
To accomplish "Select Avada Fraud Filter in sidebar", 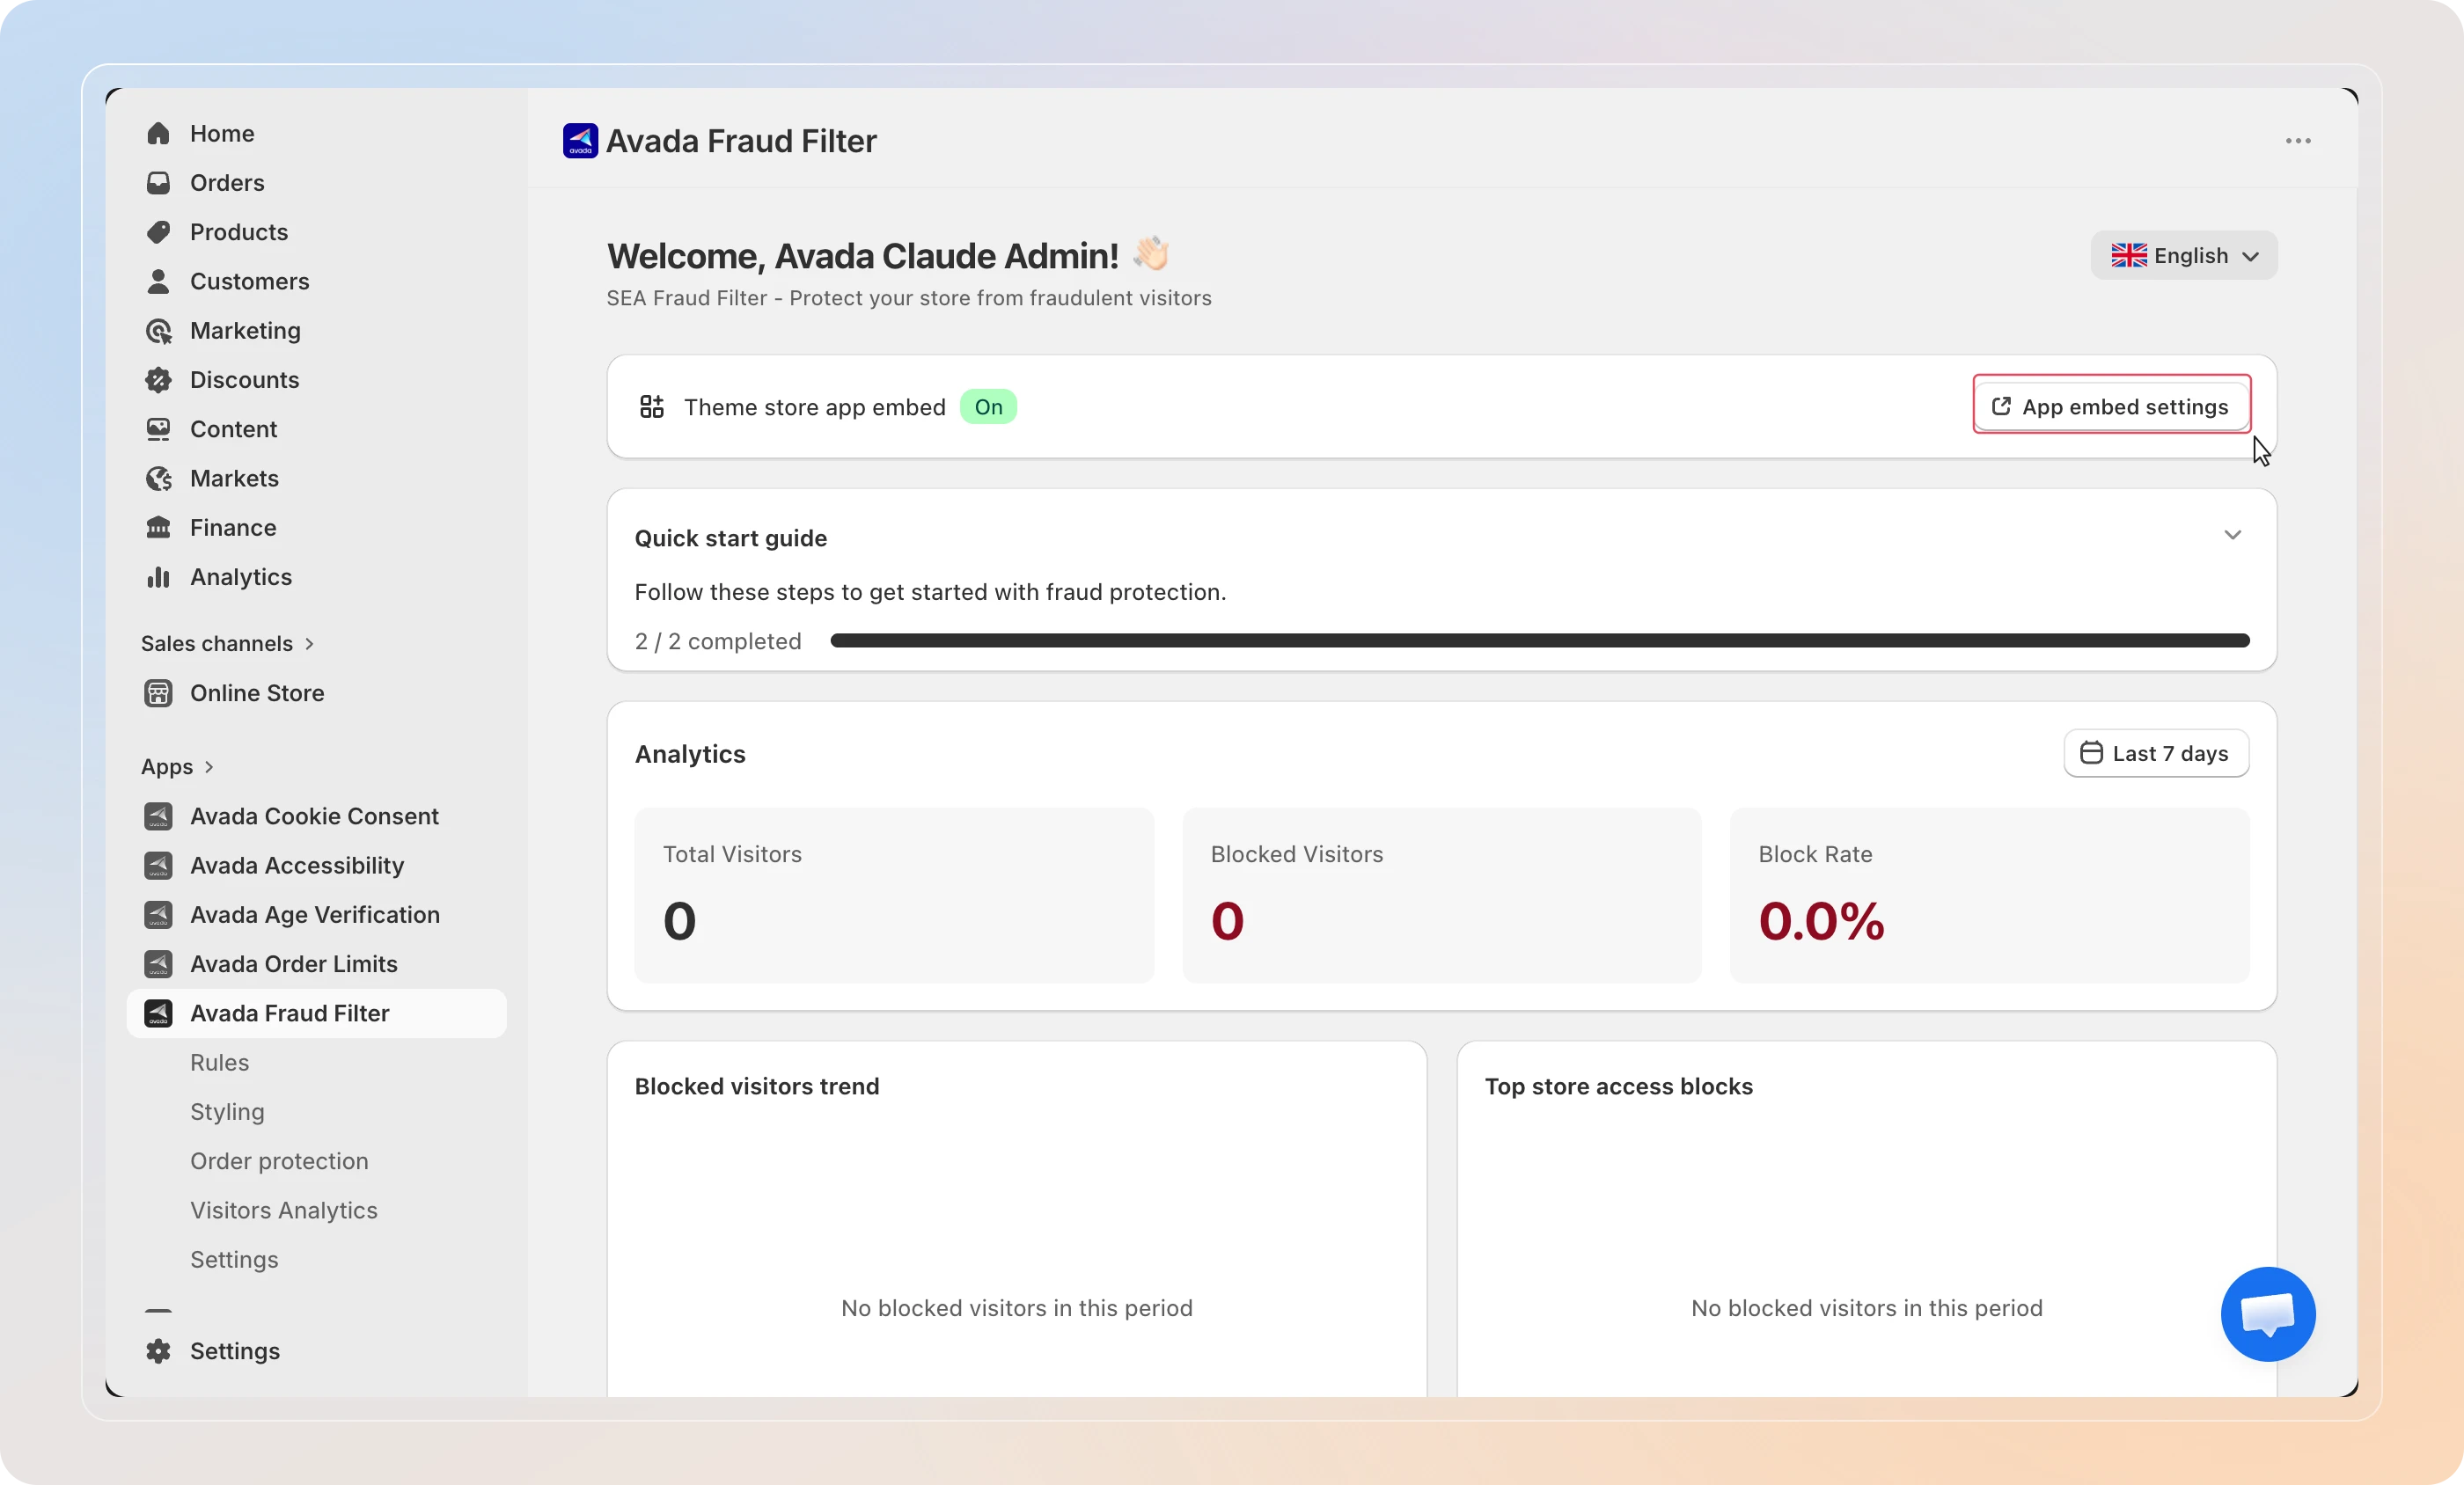I will (x=316, y=1013).
